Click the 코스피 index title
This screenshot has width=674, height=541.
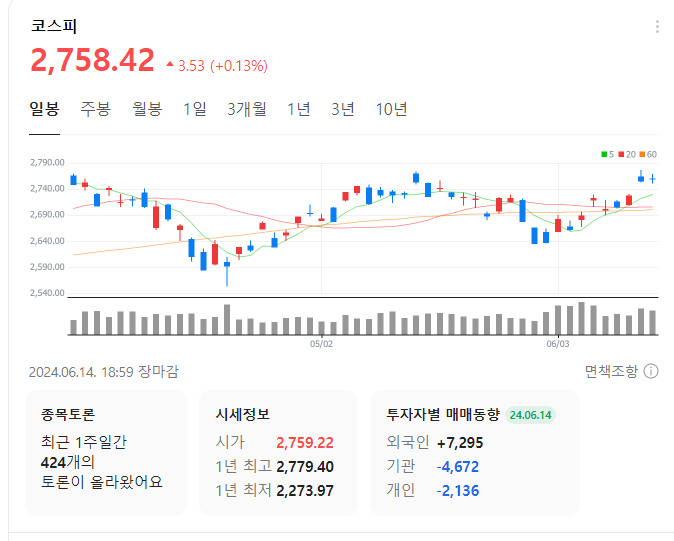tap(54, 26)
